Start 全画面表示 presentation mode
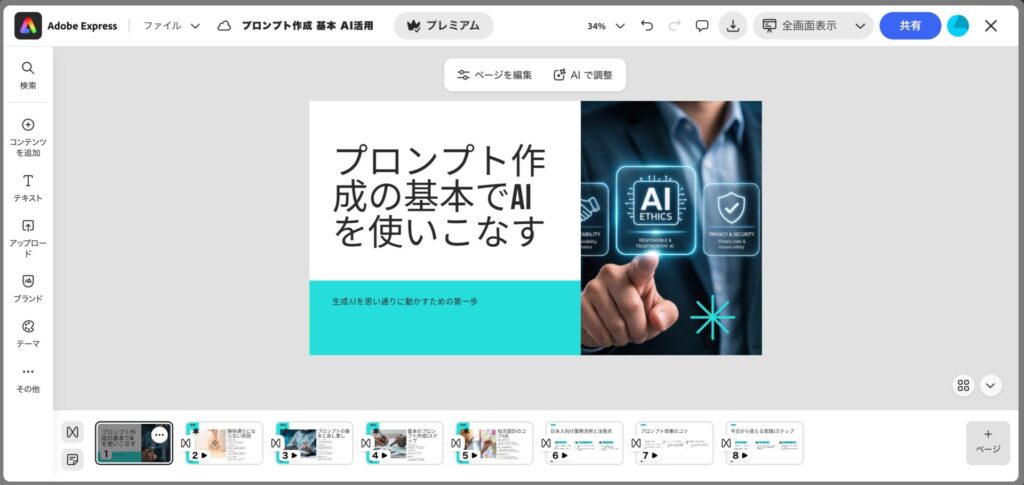1024x485 pixels. (x=800, y=26)
